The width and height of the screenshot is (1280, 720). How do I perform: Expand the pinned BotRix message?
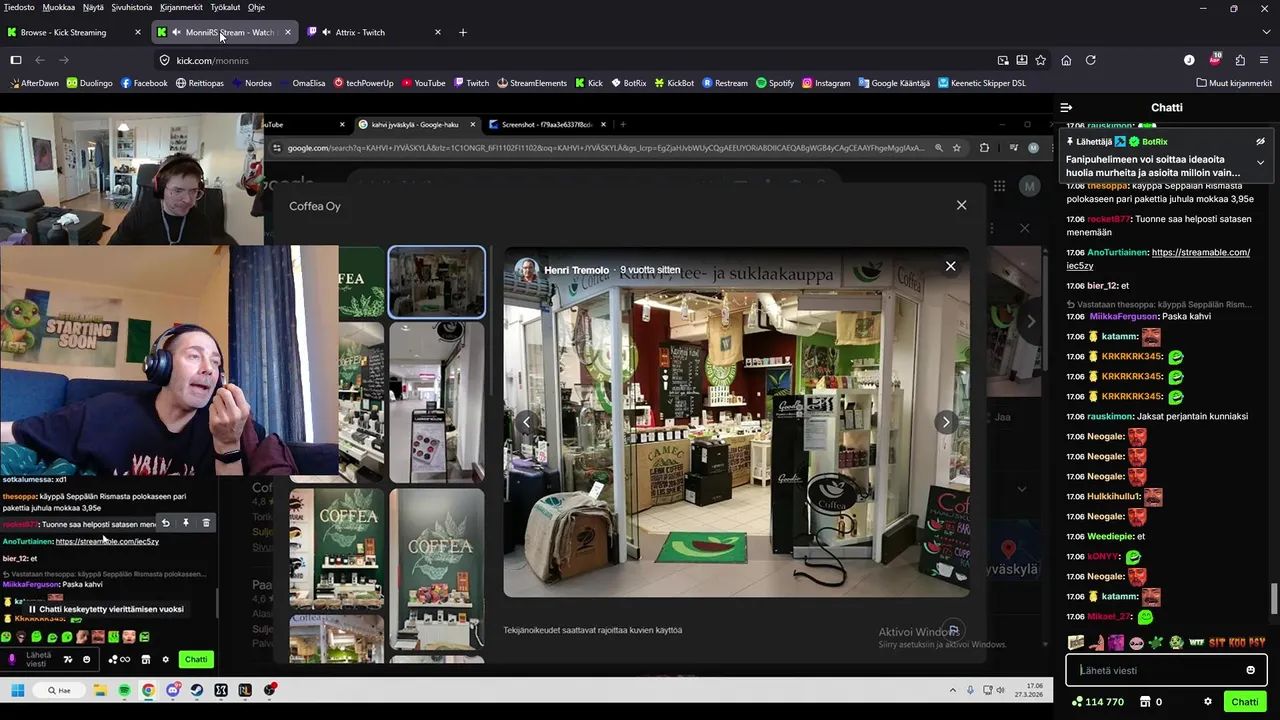(x=1260, y=162)
